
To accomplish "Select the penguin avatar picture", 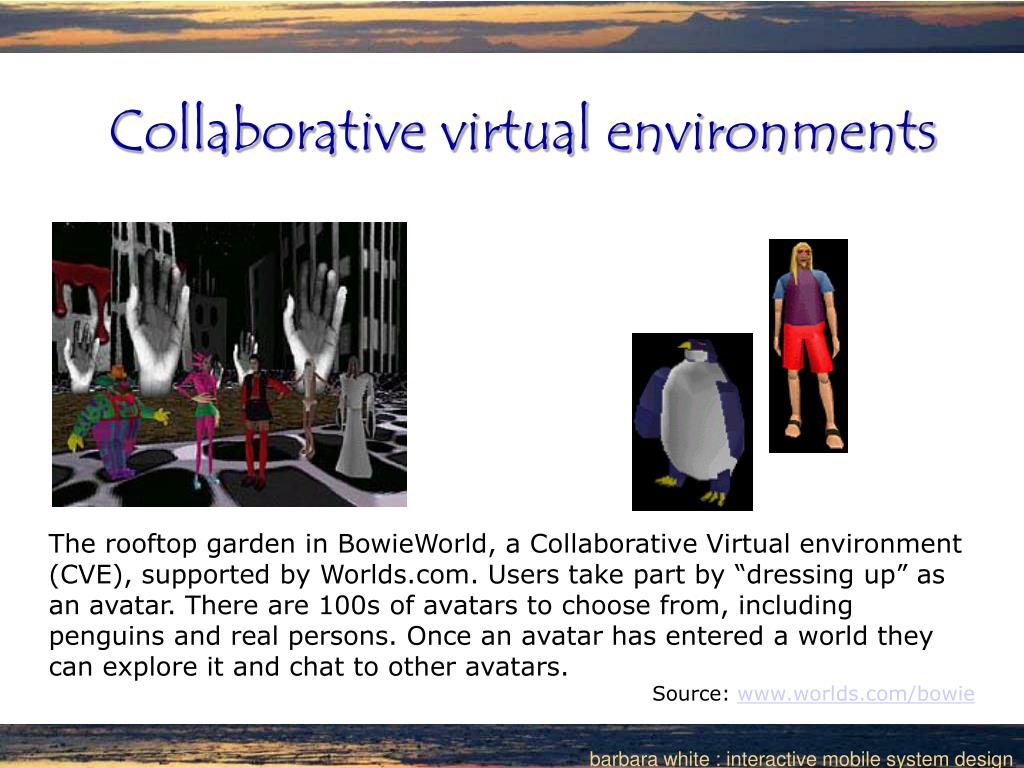I will pyautogui.click(x=692, y=422).
